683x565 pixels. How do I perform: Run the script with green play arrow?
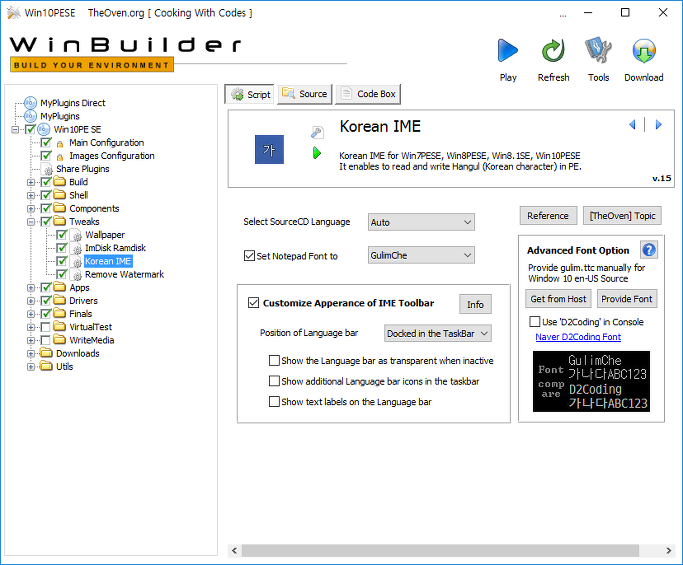[x=317, y=153]
